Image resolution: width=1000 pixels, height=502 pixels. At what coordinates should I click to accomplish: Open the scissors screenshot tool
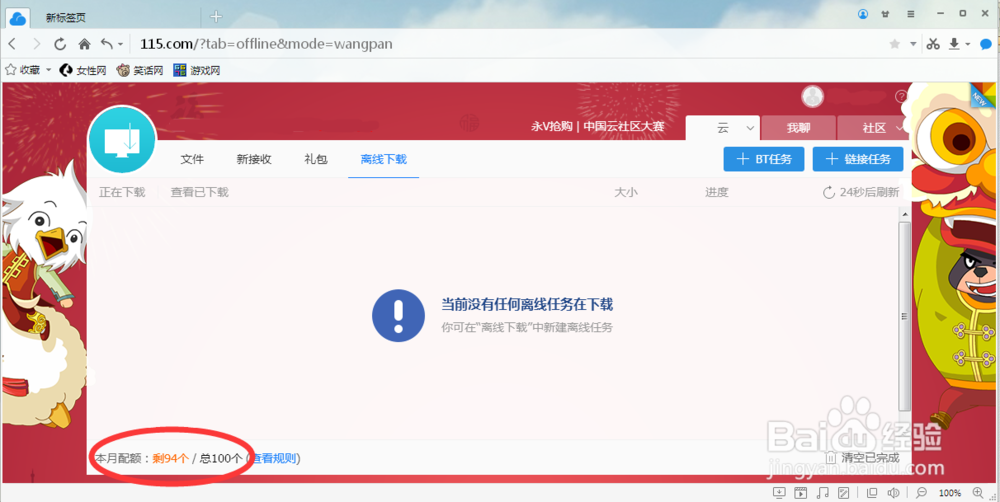point(933,44)
